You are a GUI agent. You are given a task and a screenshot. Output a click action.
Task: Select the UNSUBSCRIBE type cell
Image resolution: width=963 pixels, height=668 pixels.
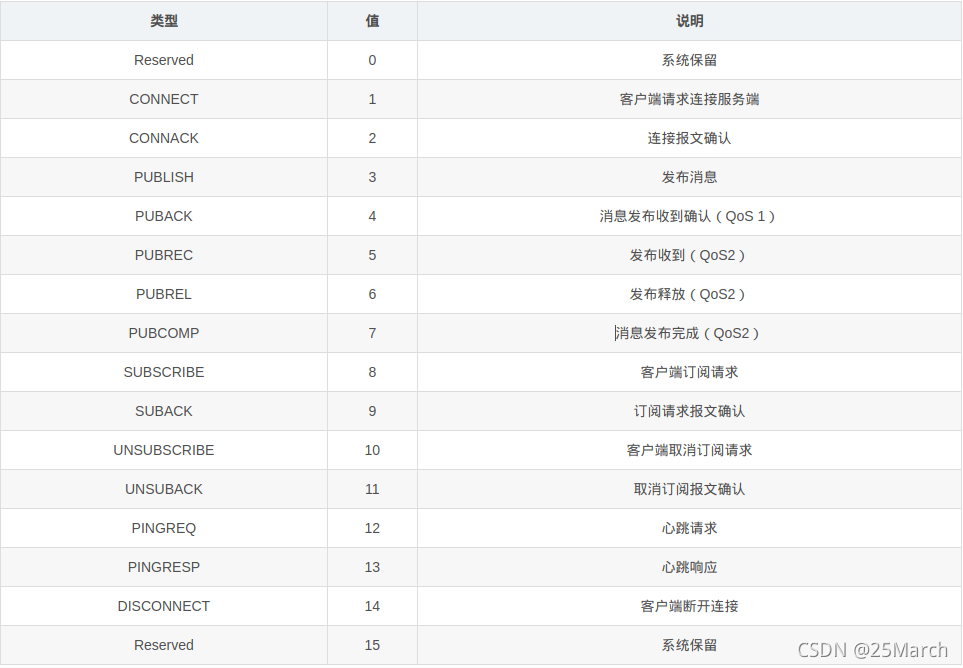coord(164,450)
